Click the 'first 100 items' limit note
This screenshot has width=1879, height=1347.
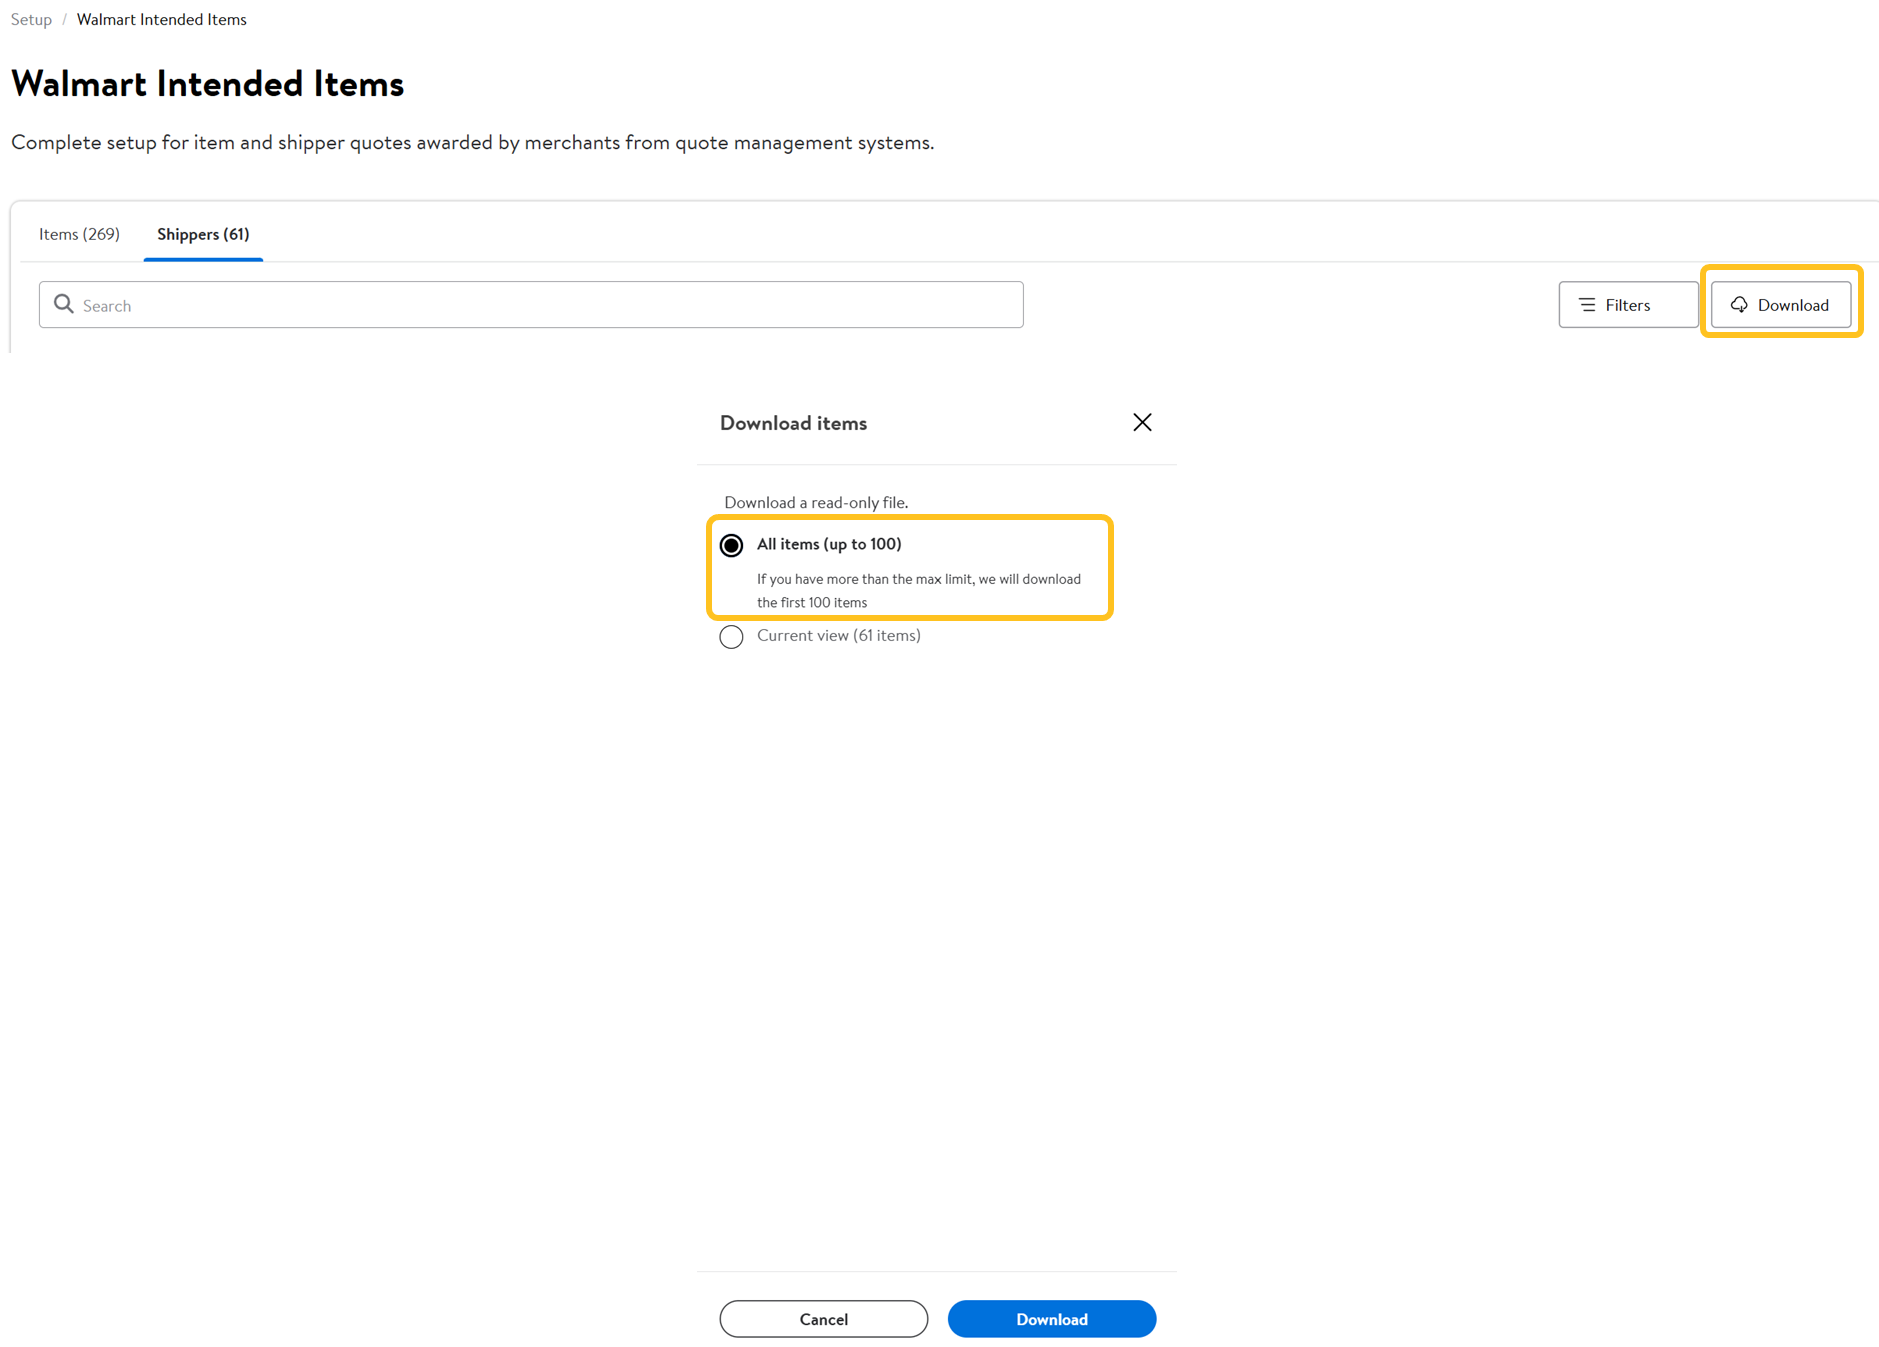pos(919,590)
